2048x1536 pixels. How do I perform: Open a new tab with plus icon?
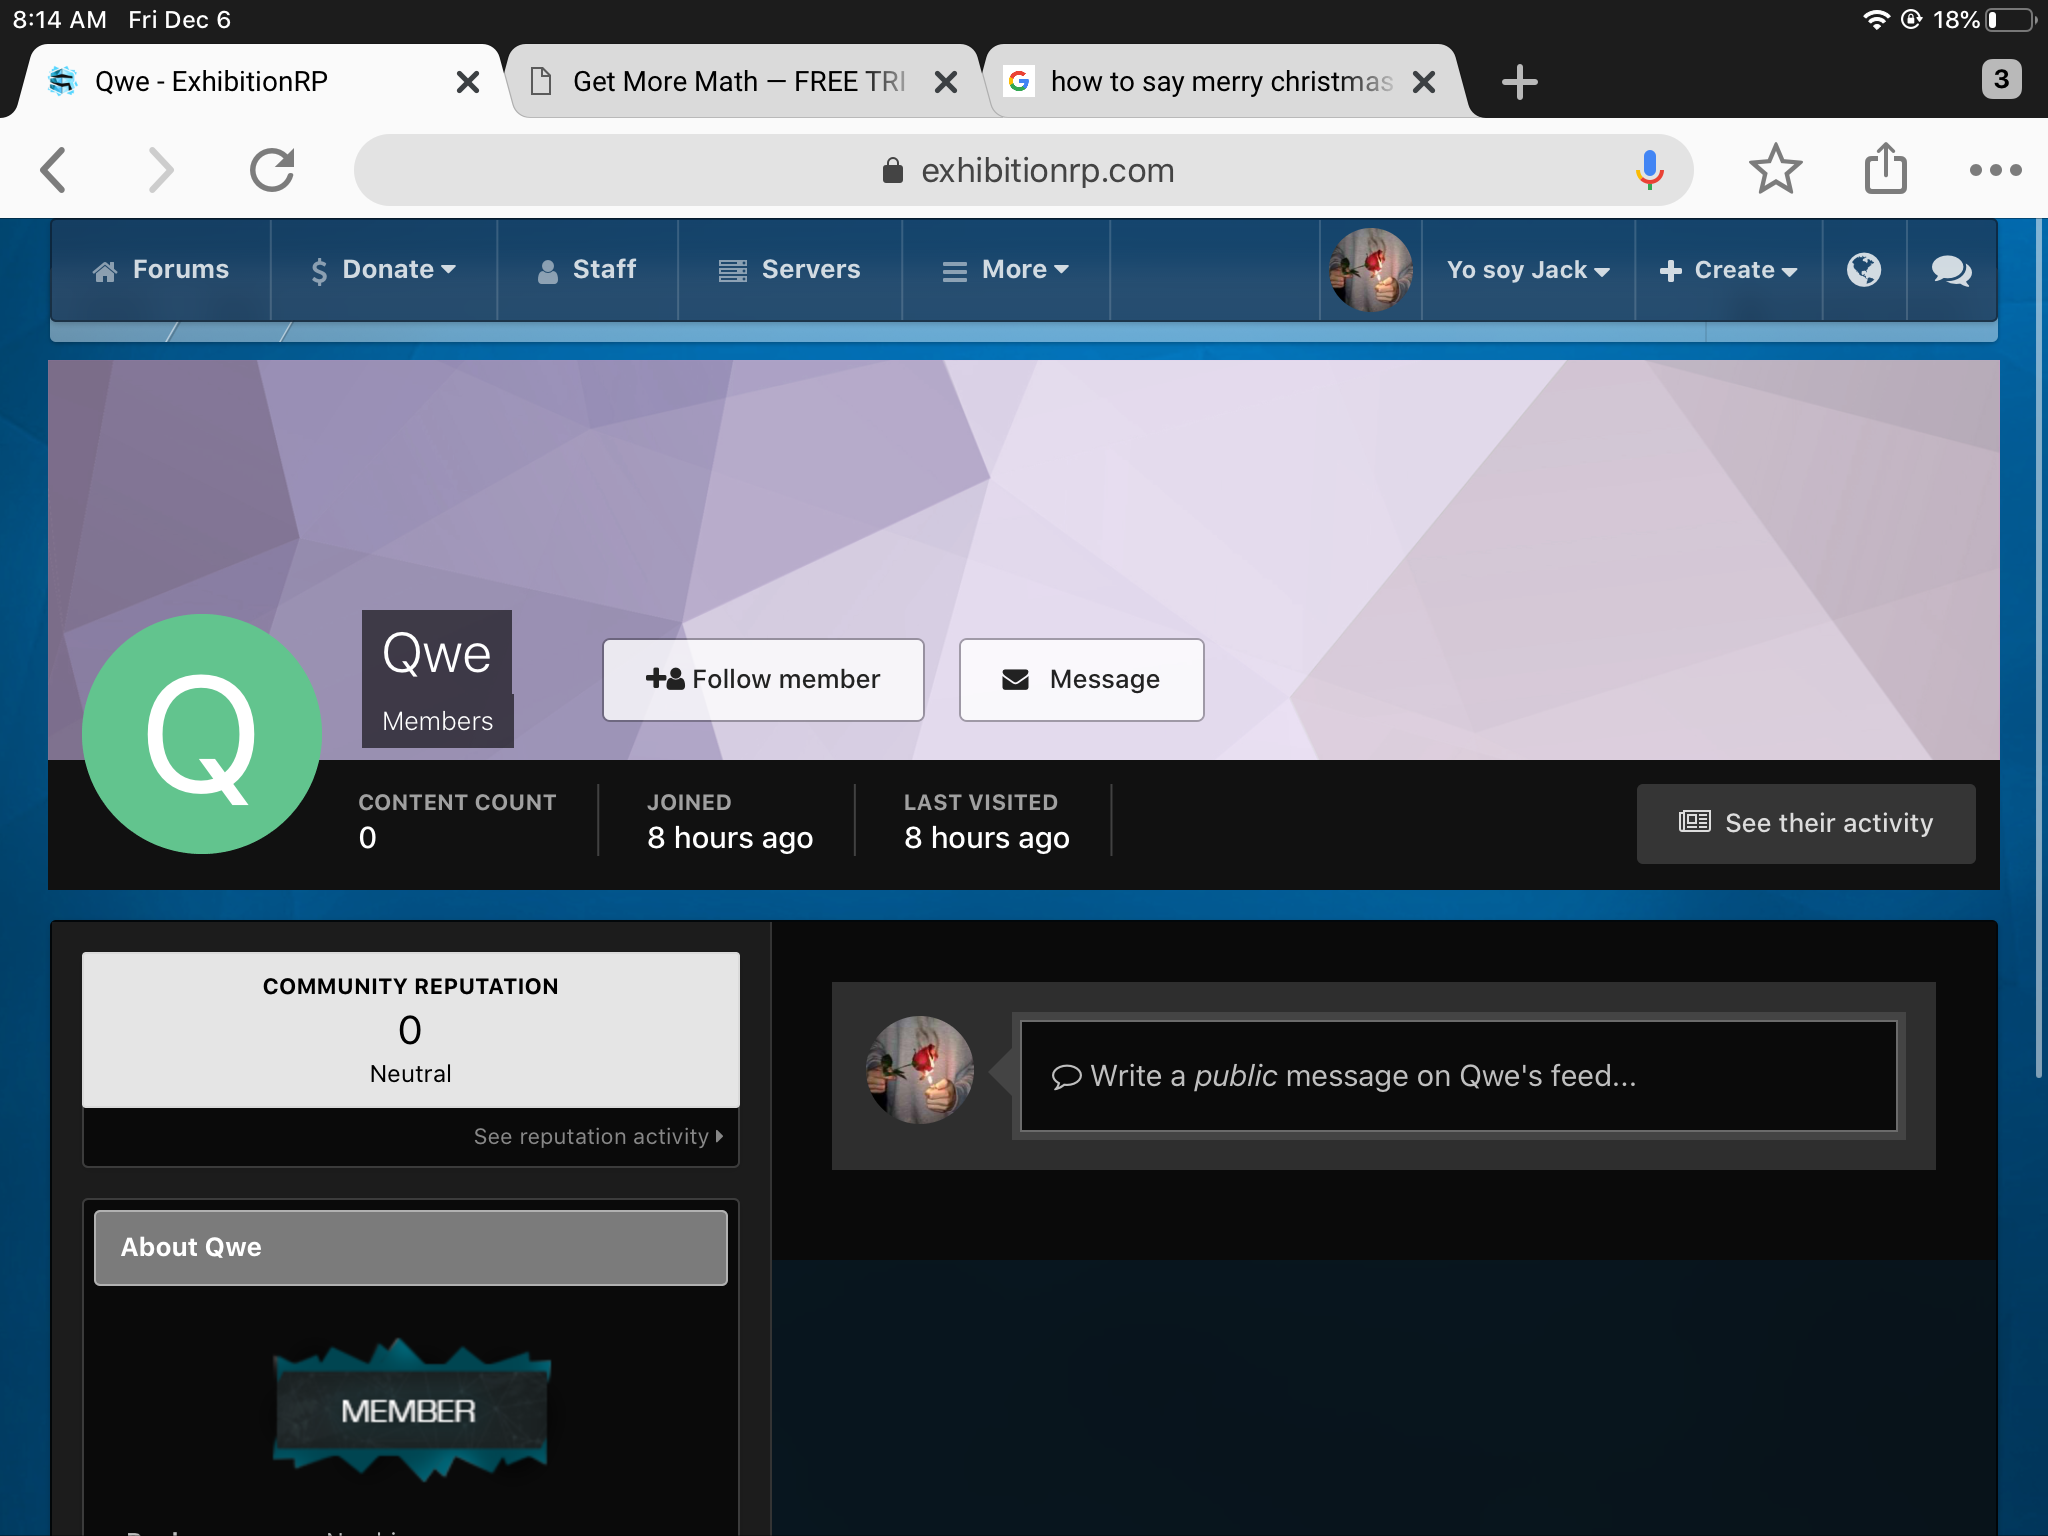1519,81
